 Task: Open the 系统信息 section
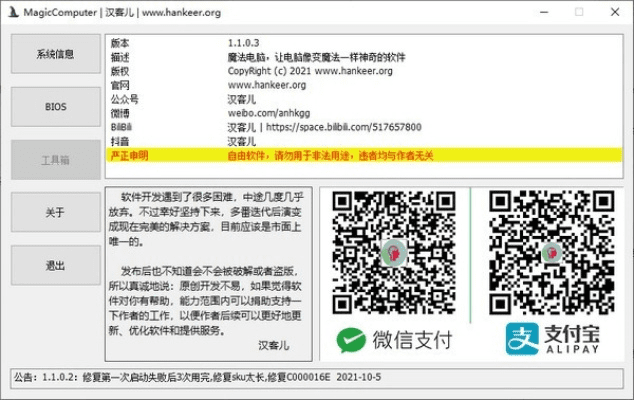coord(56,54)
